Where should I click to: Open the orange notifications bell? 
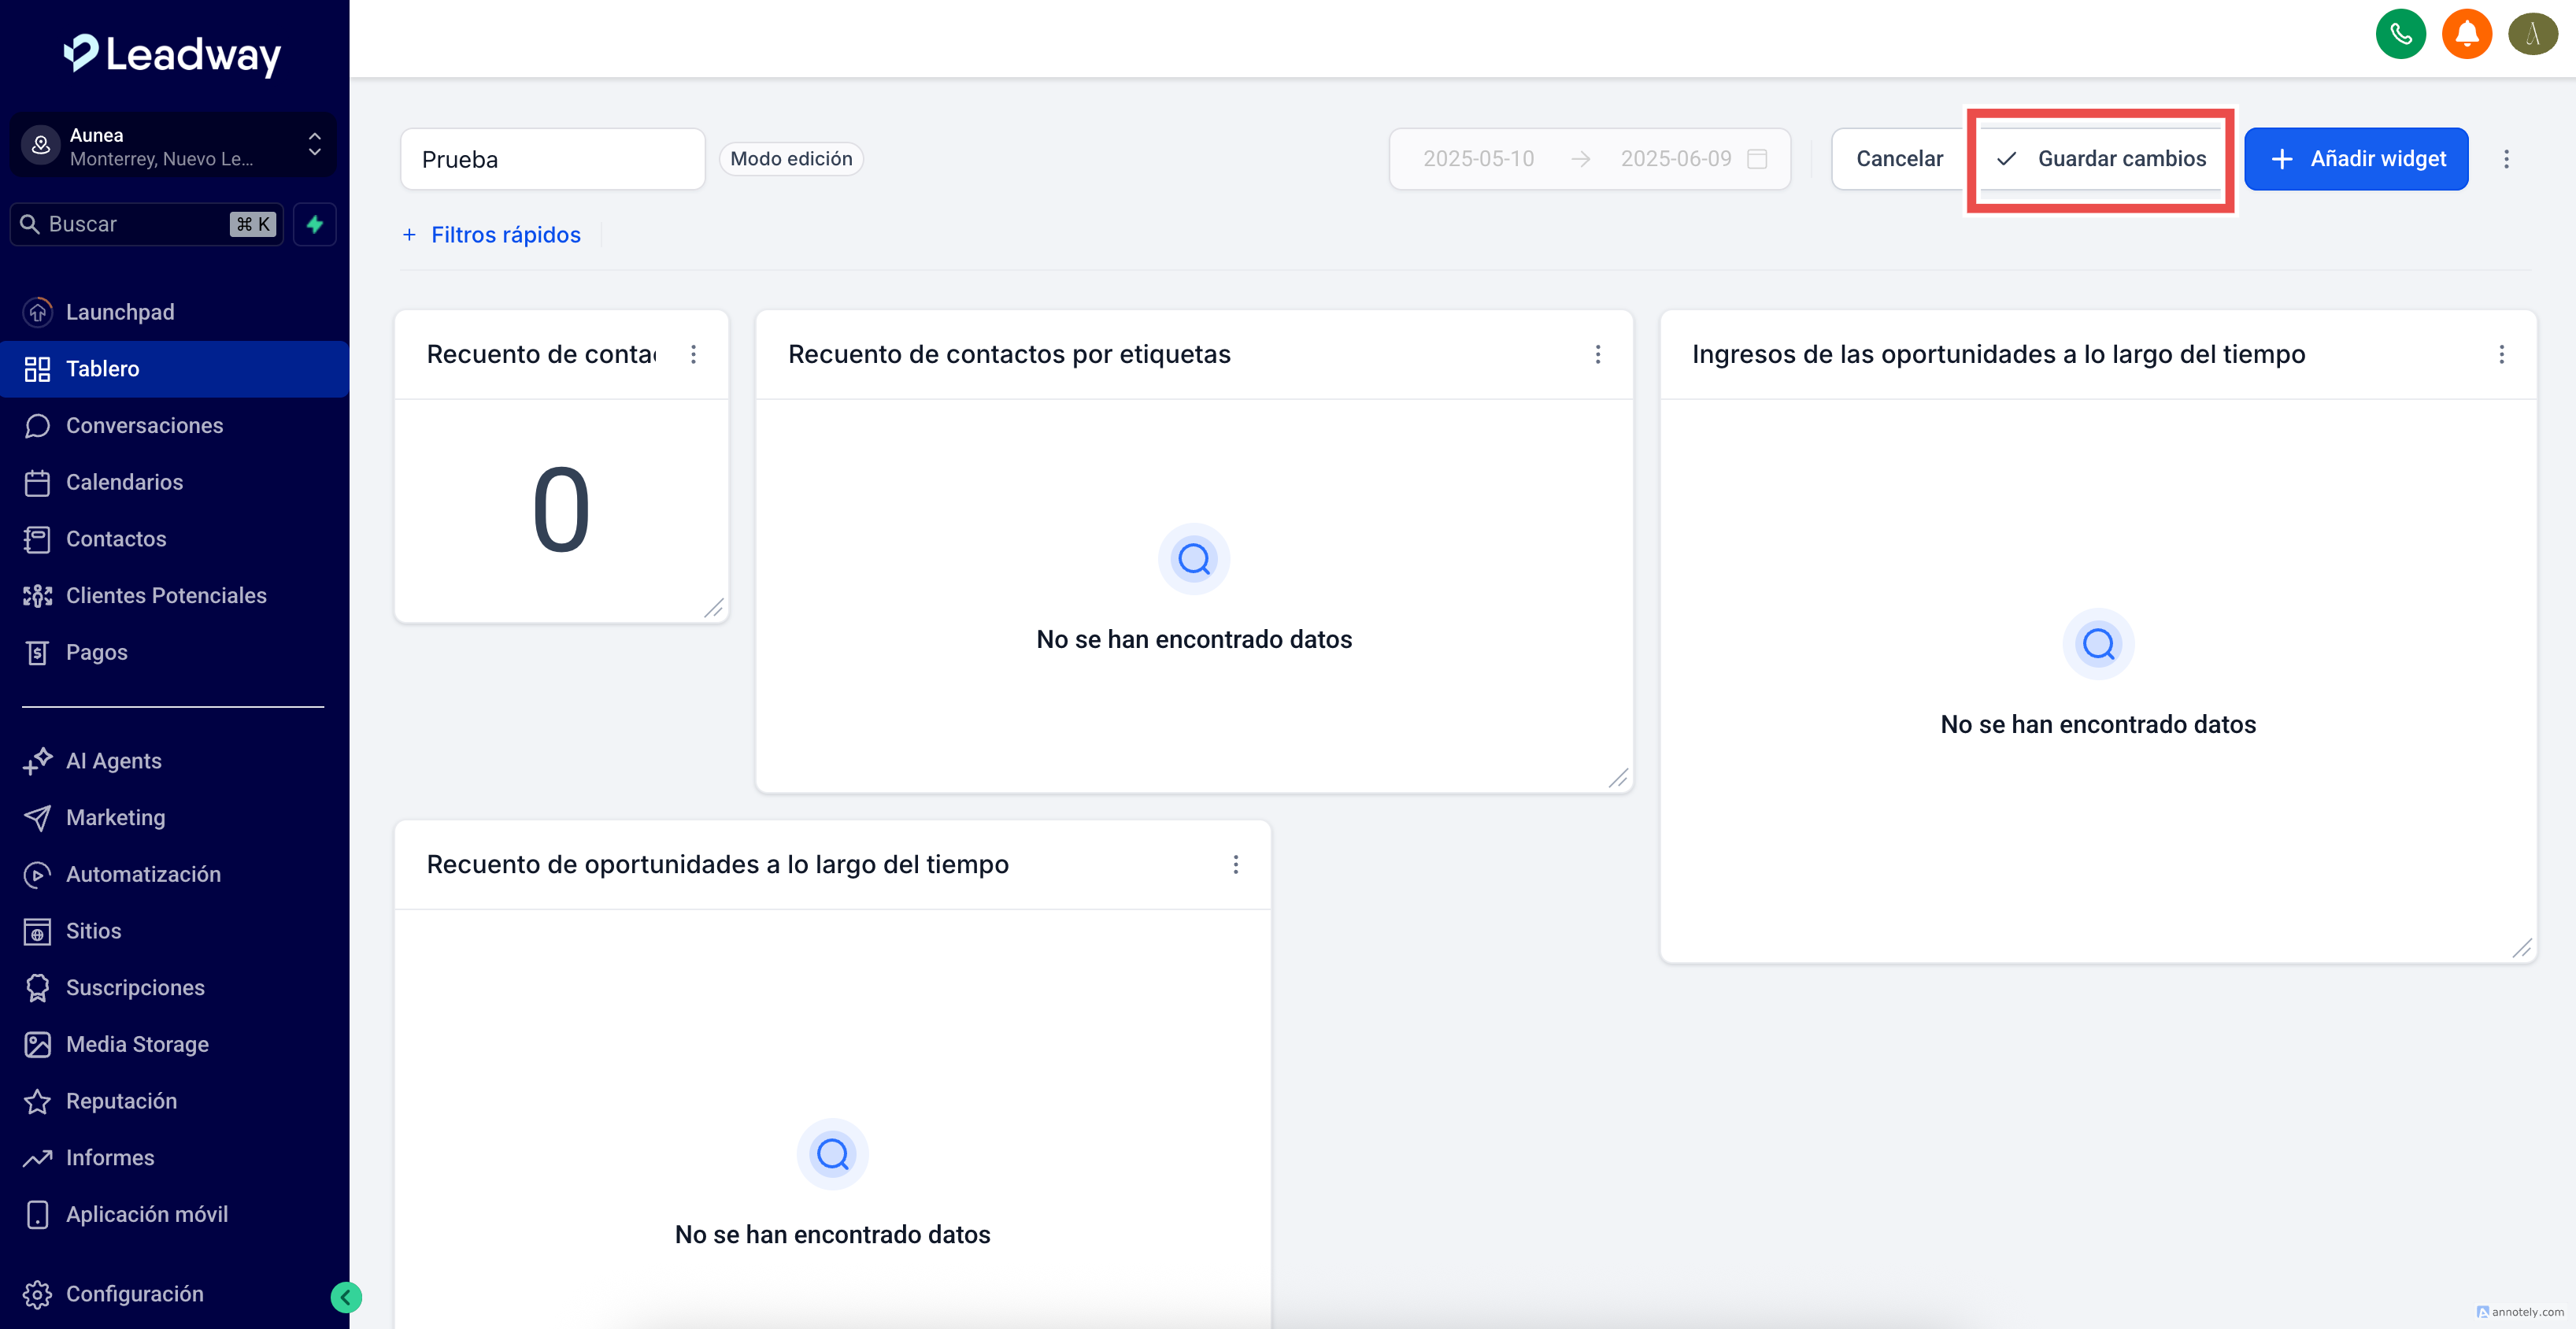[2466, 34]
